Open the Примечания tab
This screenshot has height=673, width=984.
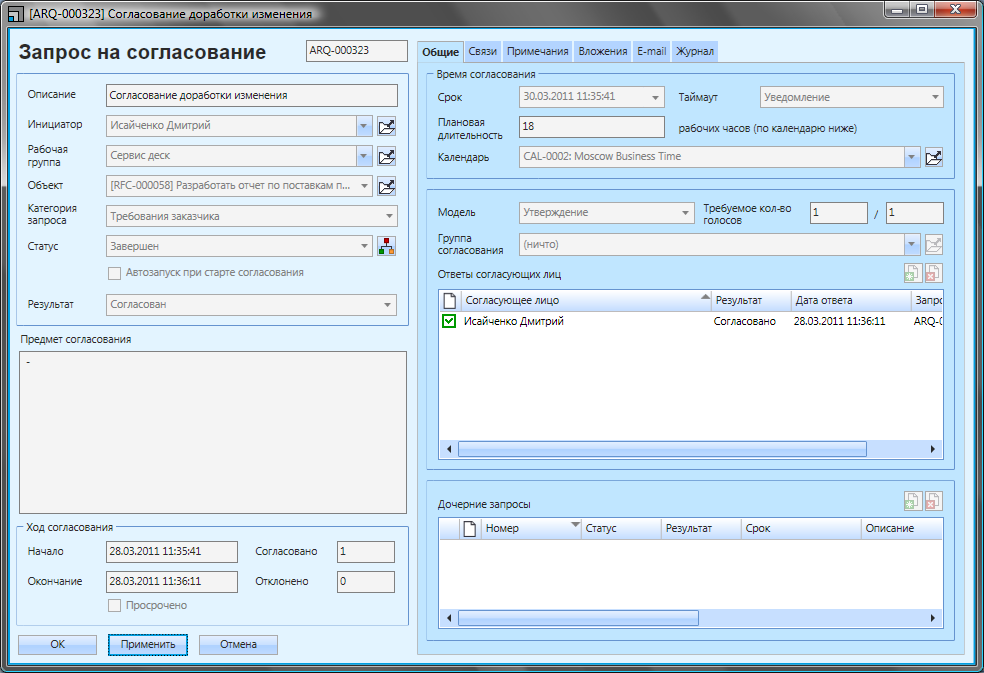tap(538, 51)
